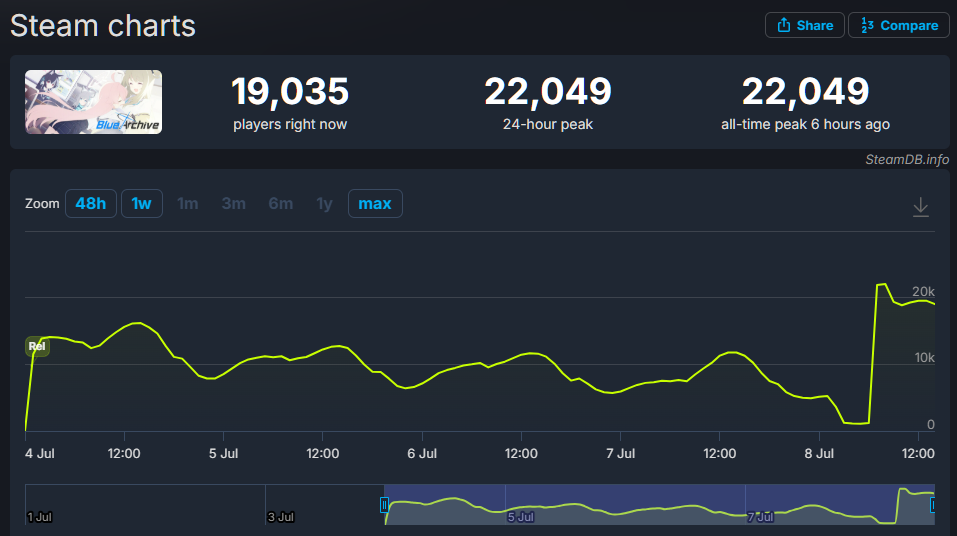This screenshot has height=536, width=957.
Task: Click the Share button
Action: tap(804, 26)
